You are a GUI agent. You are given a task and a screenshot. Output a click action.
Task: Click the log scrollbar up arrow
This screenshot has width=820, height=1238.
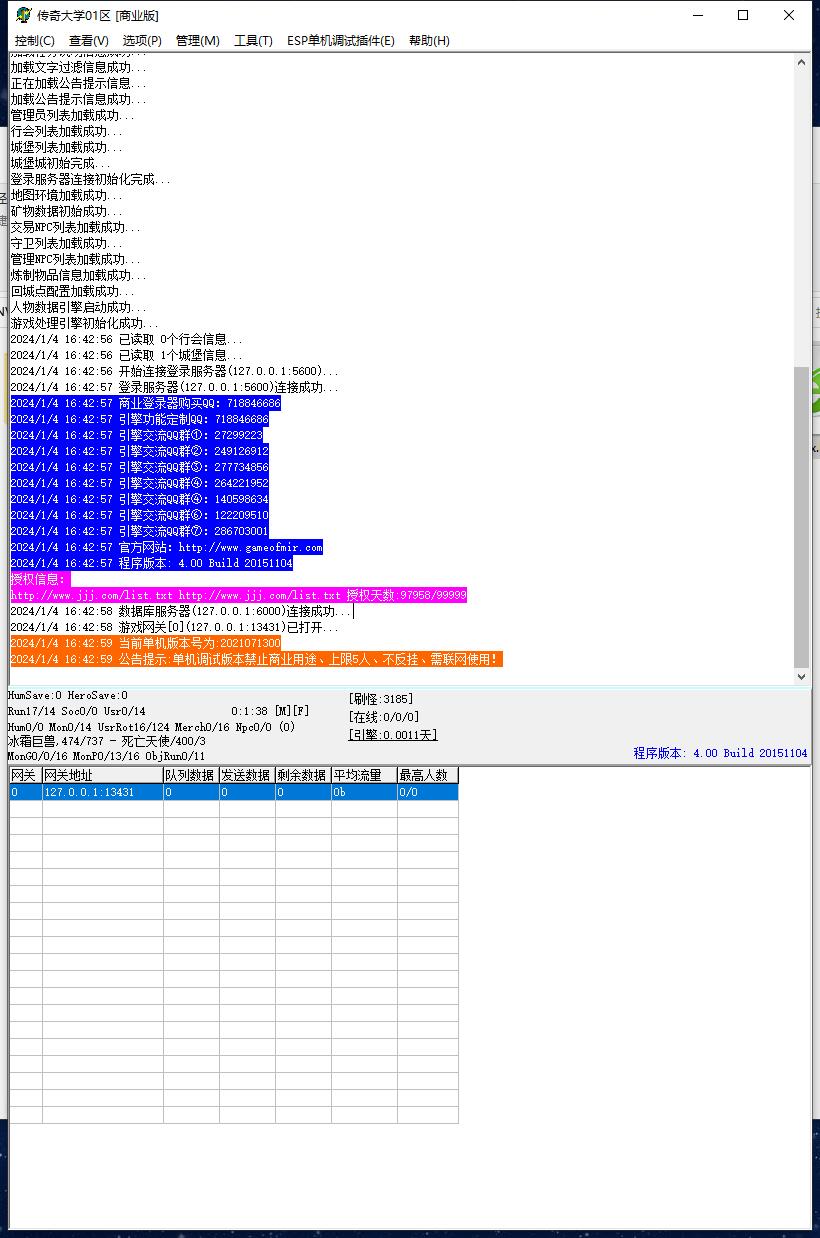(x=801, y=62)
